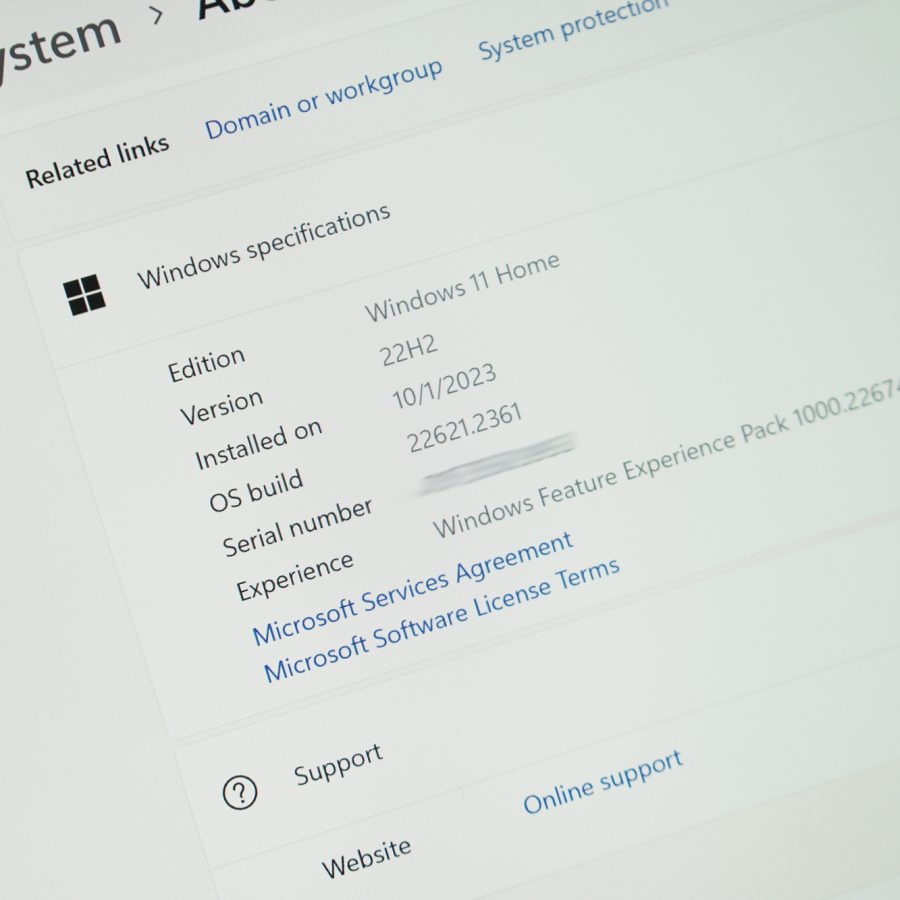Open the Domain or workgroup link
This screenshot has width=900, height=900.
click(x=324, y=99)
